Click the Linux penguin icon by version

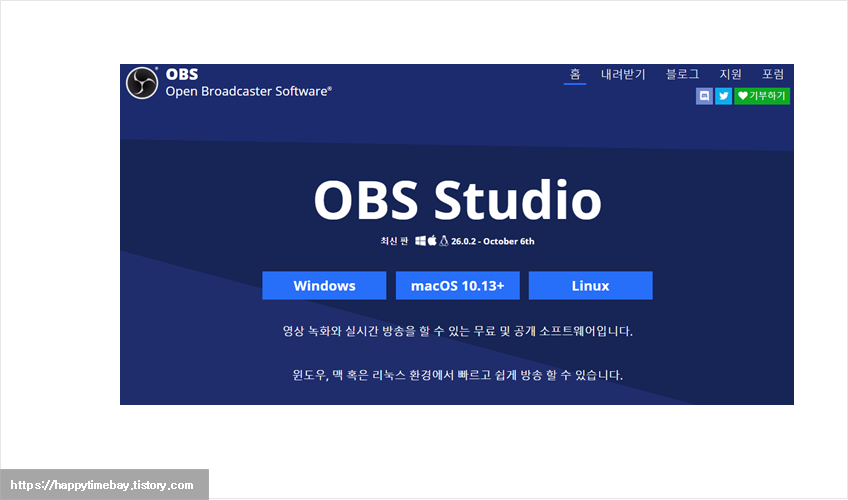coord(444,241)
